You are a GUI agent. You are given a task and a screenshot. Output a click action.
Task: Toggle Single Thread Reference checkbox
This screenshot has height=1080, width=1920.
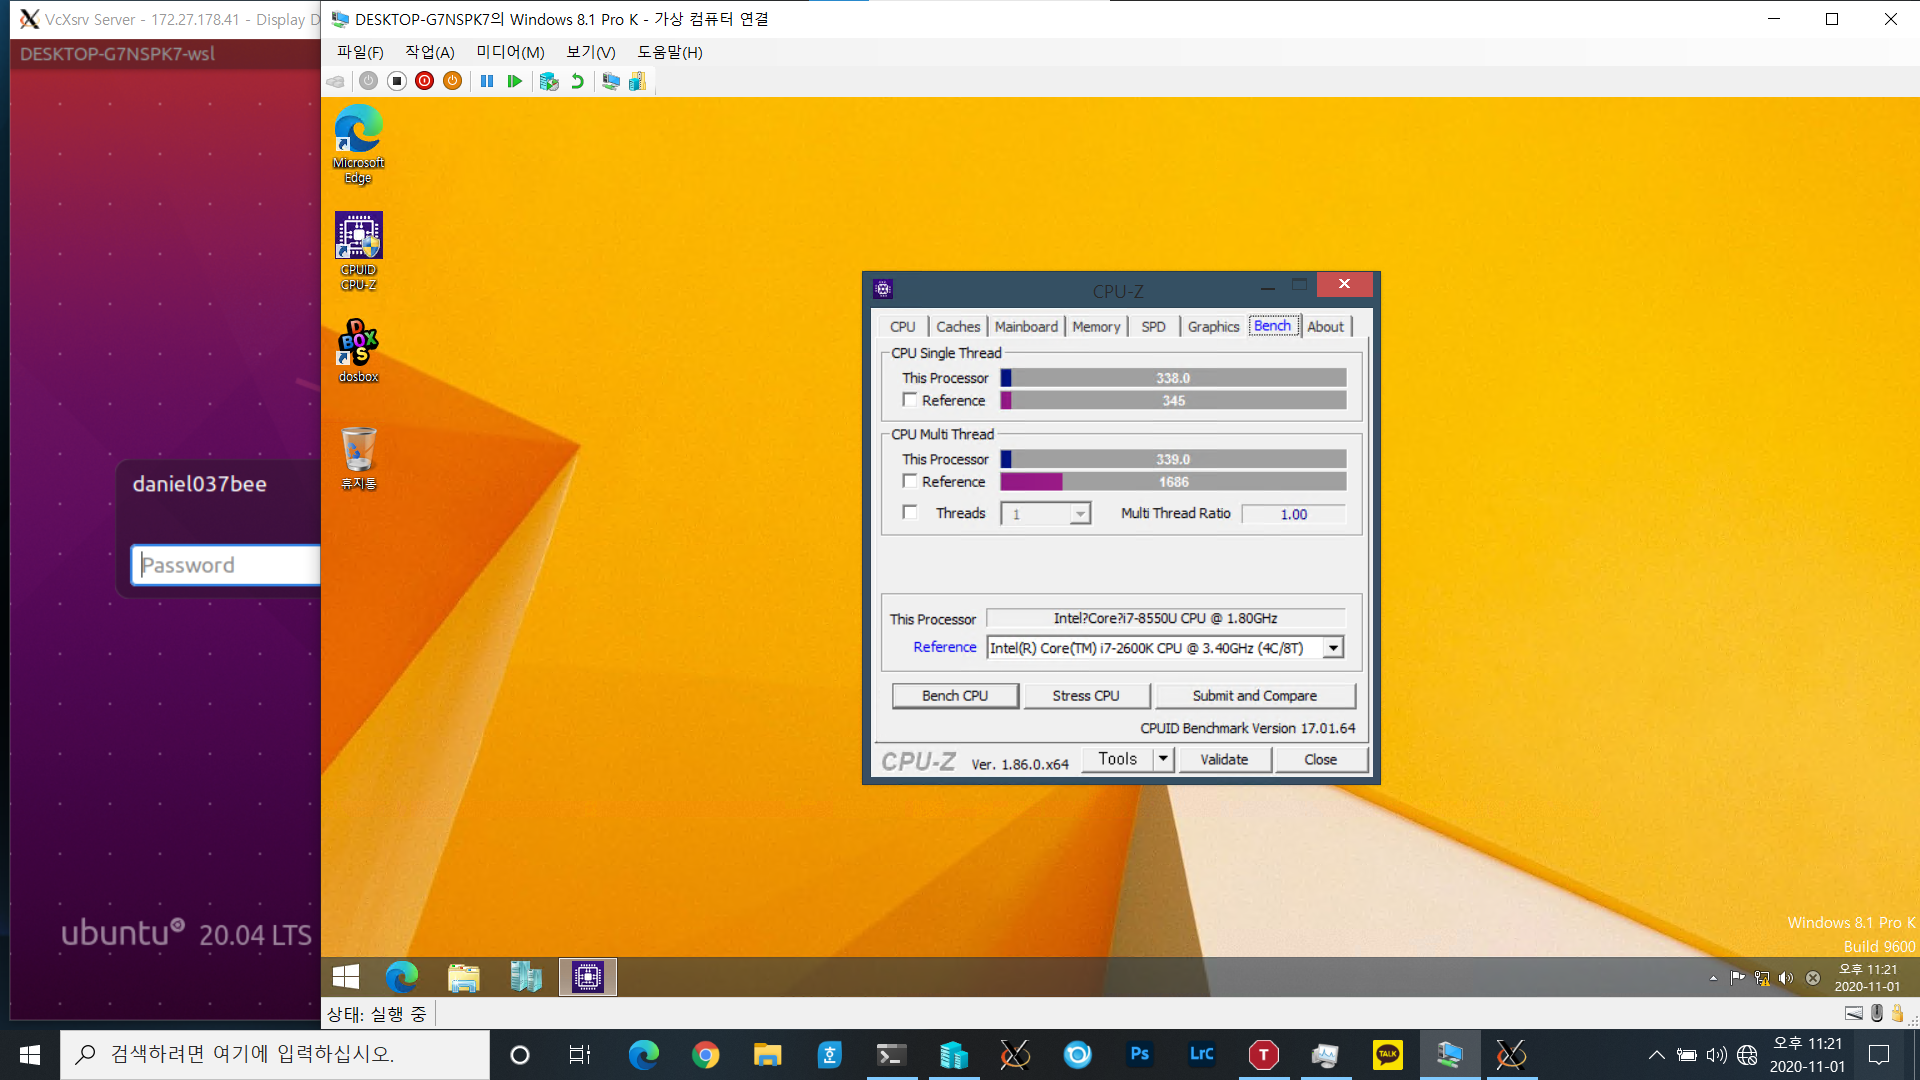click(x=910, y=400)
